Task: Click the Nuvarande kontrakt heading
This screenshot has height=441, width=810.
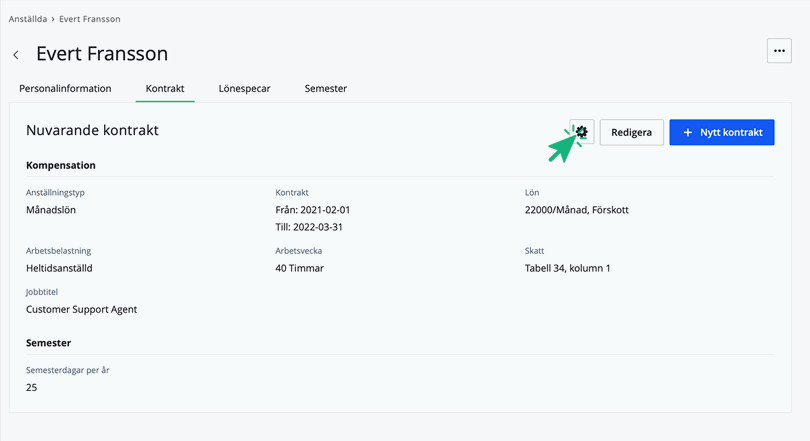Action: click(x=92, y=131)
